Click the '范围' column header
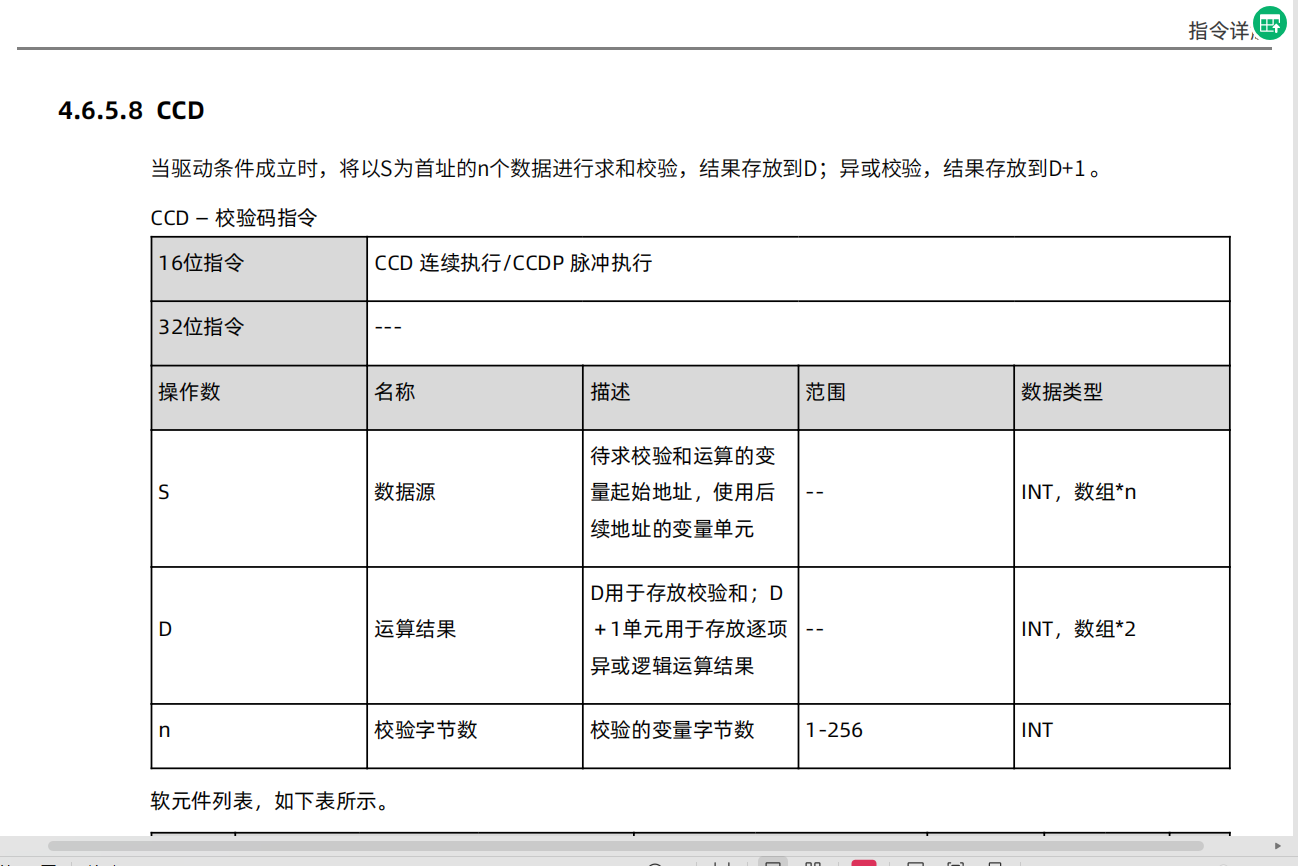 pos(826,392)
